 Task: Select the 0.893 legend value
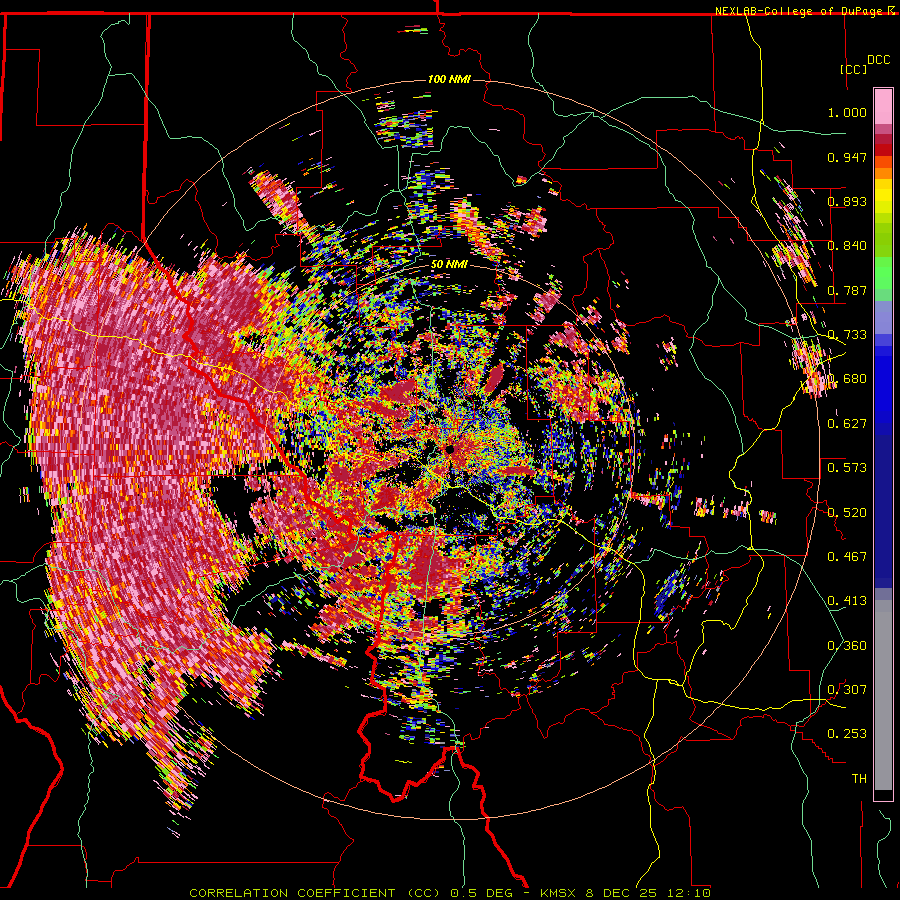[847, 201]
